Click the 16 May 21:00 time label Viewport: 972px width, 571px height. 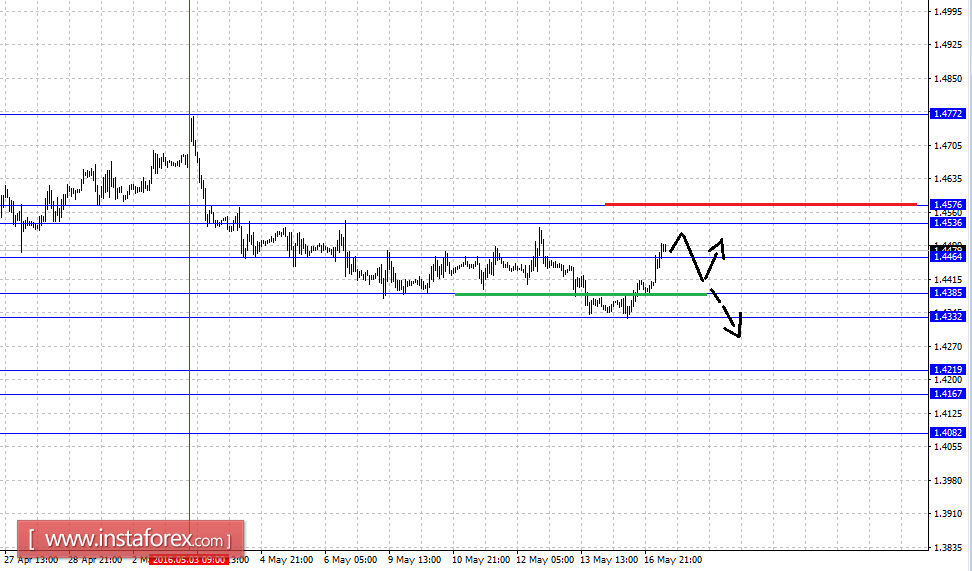point(673,560)
